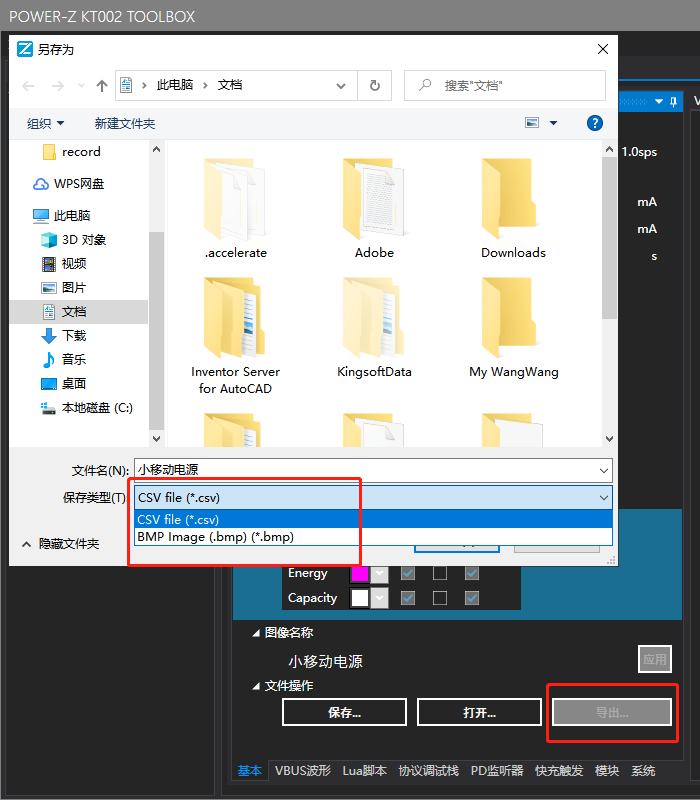700x800 pixels.
Task: Select 此电脑 in the navigation pane
Action: click(x=62, y=216)
